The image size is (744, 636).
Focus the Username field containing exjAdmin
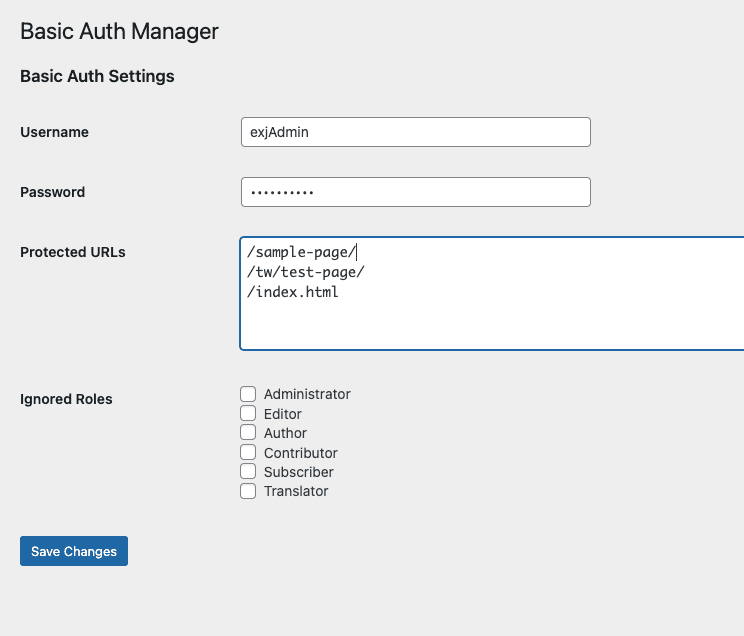(x=415, y=132)
